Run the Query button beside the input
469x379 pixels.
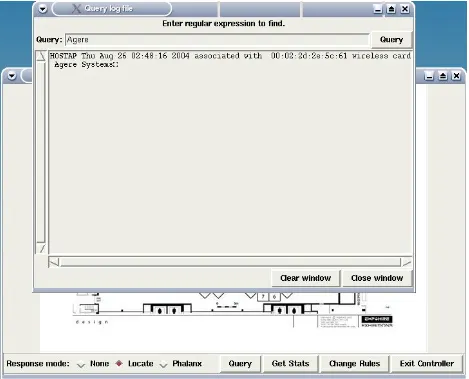(x=391, y=40)
